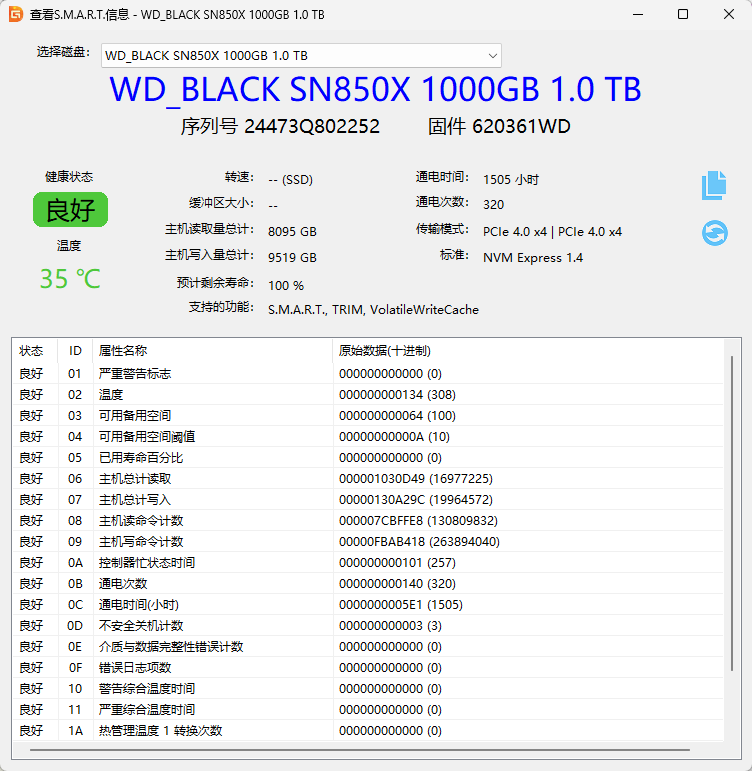Select the 主机总计读取 row
This screenshot has width=752, height=771.
[368, 478]
